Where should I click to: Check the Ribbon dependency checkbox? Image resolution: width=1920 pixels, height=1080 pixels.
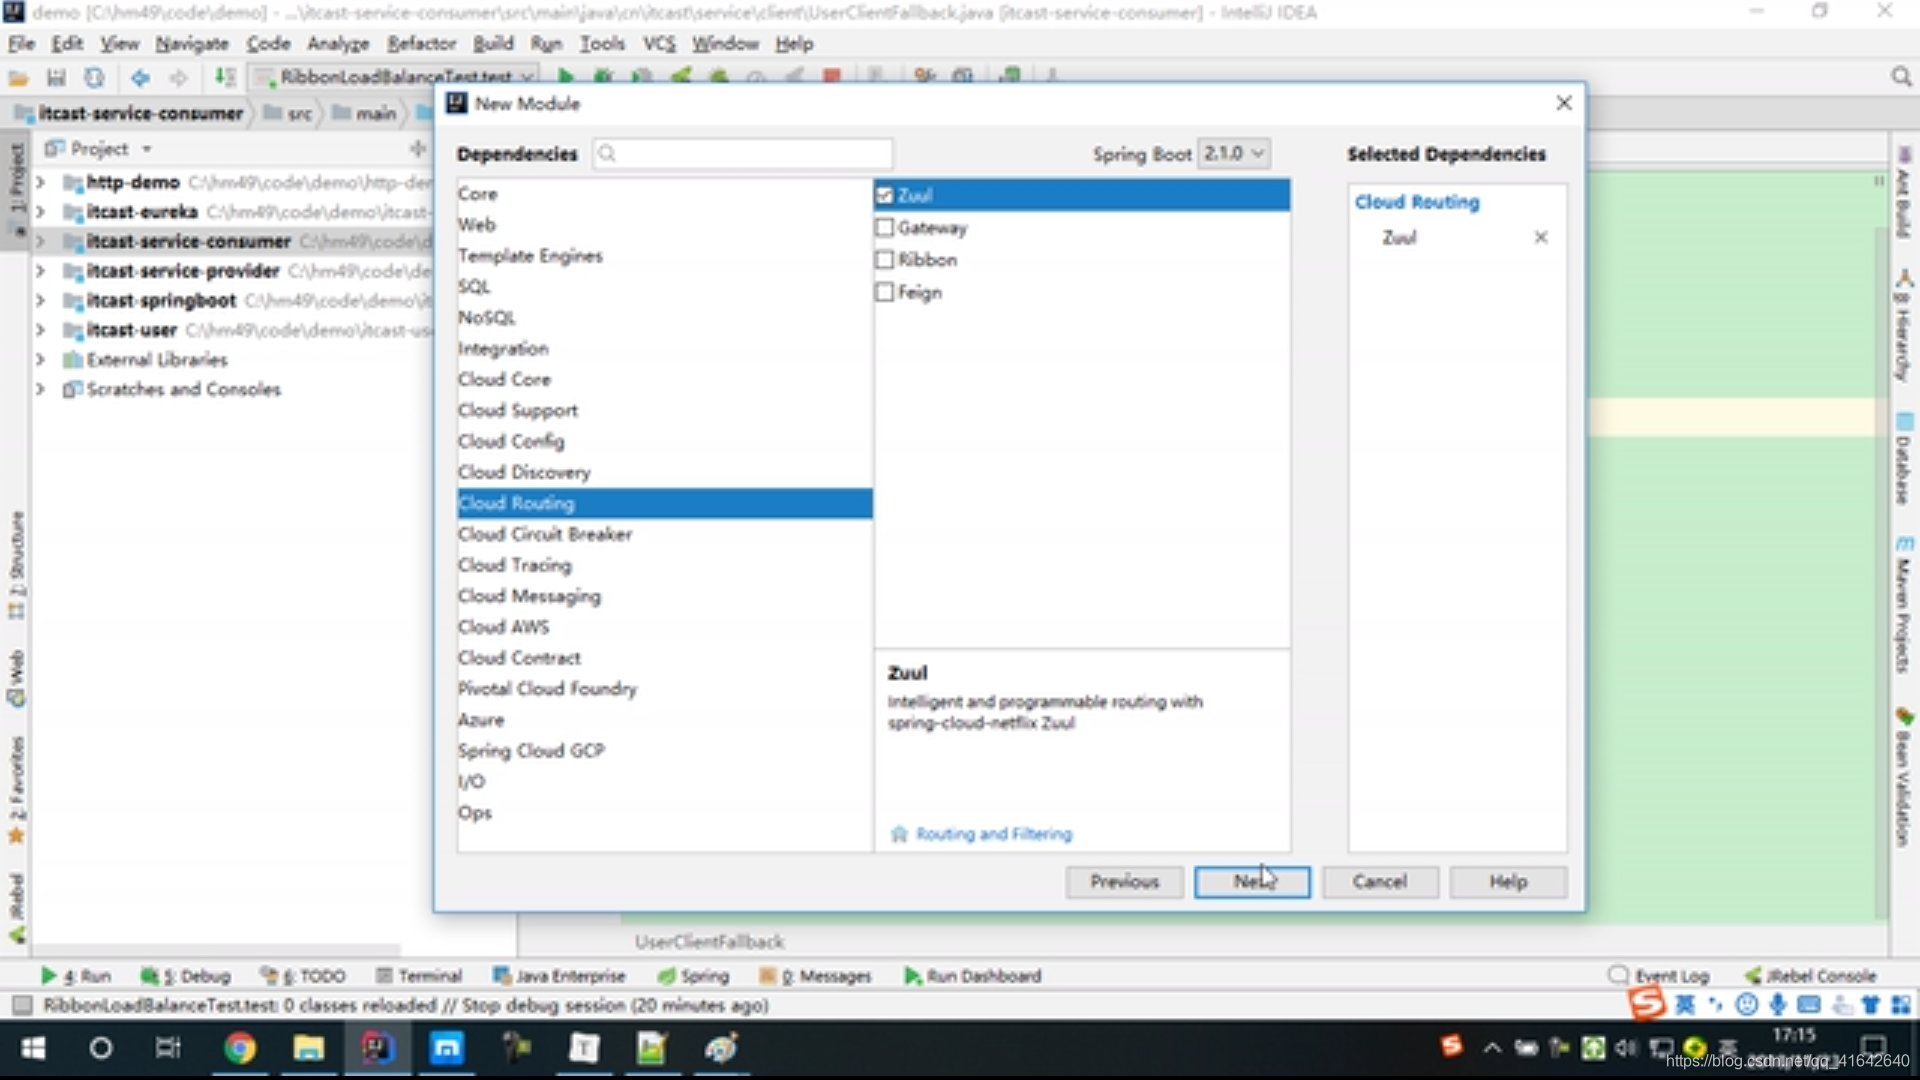(x=884, y=260)
